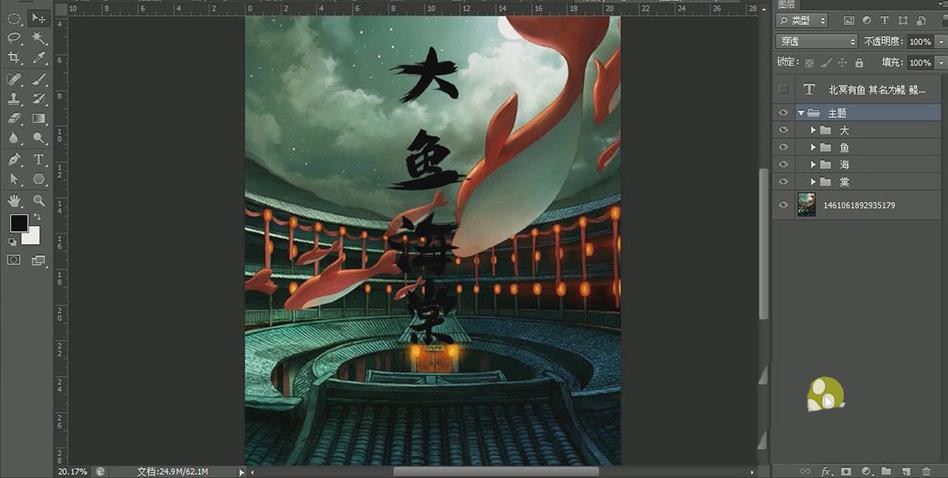948x478 pixels.
Task: Filter layers by smart objects
Action: tap(921, 21)
